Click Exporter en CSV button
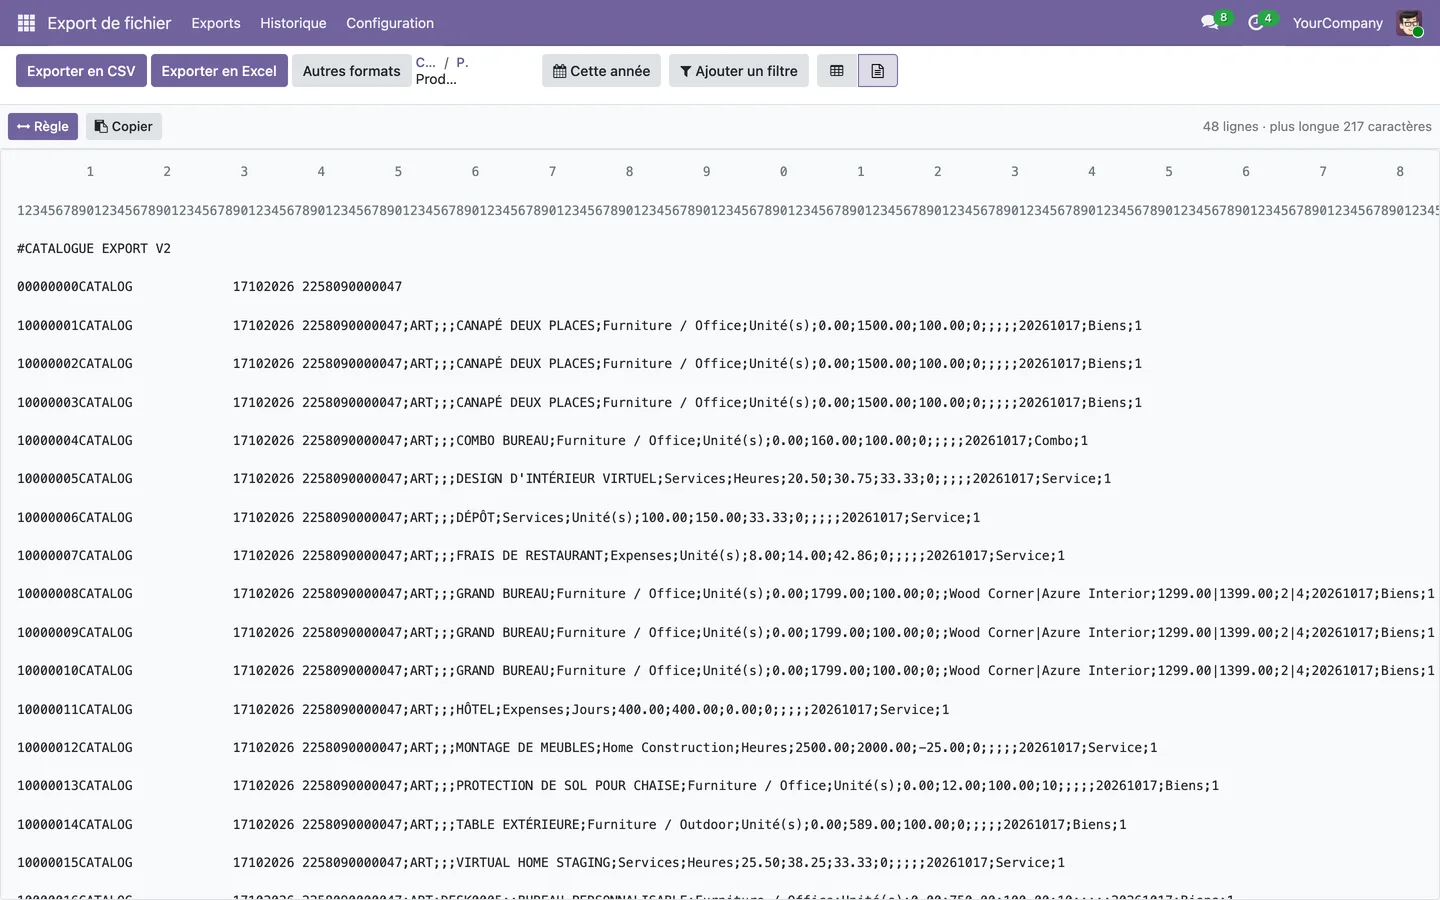 point(81,71)
